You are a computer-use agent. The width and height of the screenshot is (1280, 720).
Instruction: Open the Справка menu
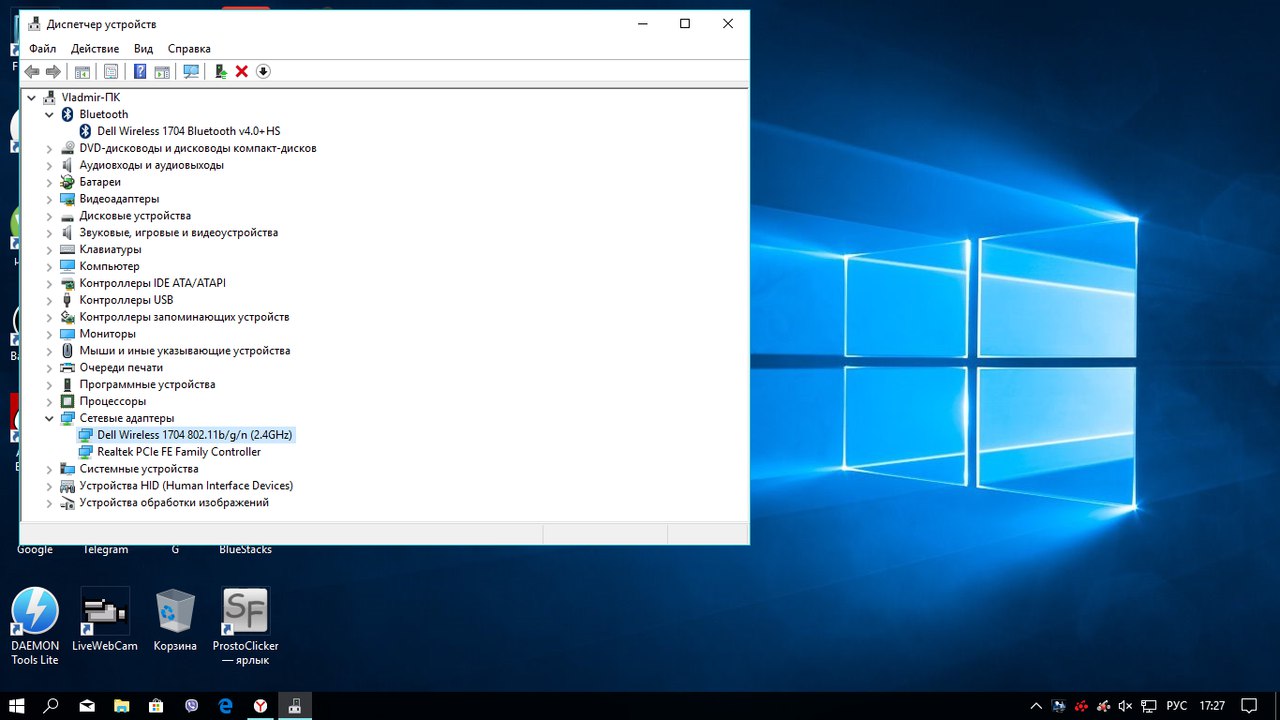point(189,48)
